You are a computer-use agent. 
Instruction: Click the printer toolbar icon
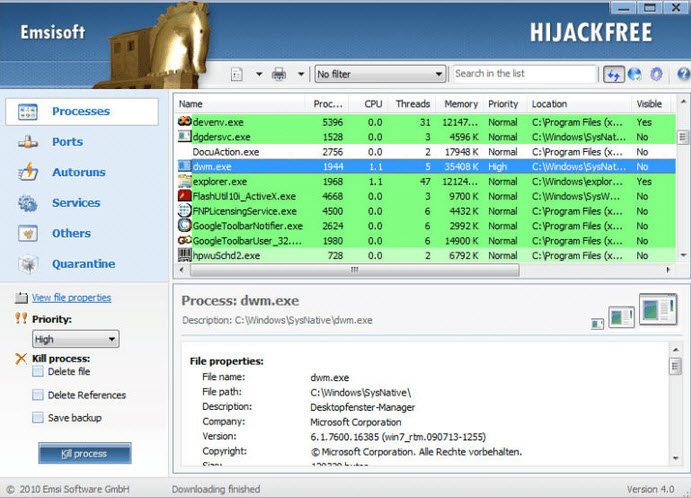point(279,74)
